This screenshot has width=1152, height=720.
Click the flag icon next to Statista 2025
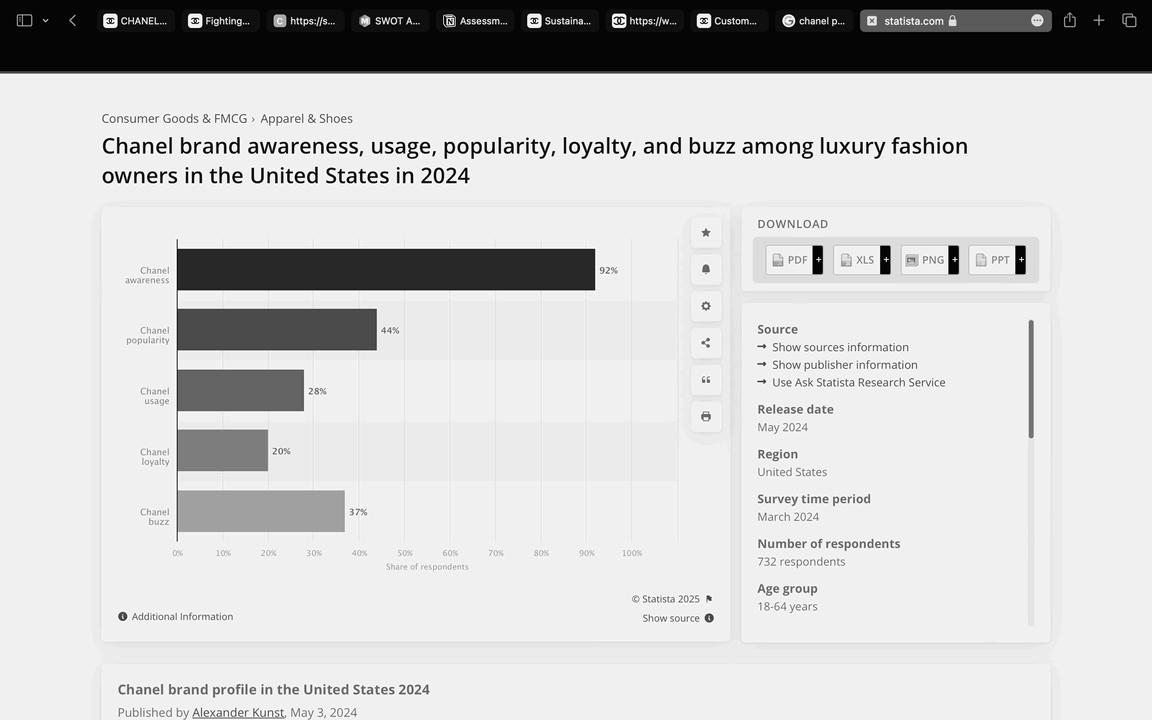coord(709,599)
